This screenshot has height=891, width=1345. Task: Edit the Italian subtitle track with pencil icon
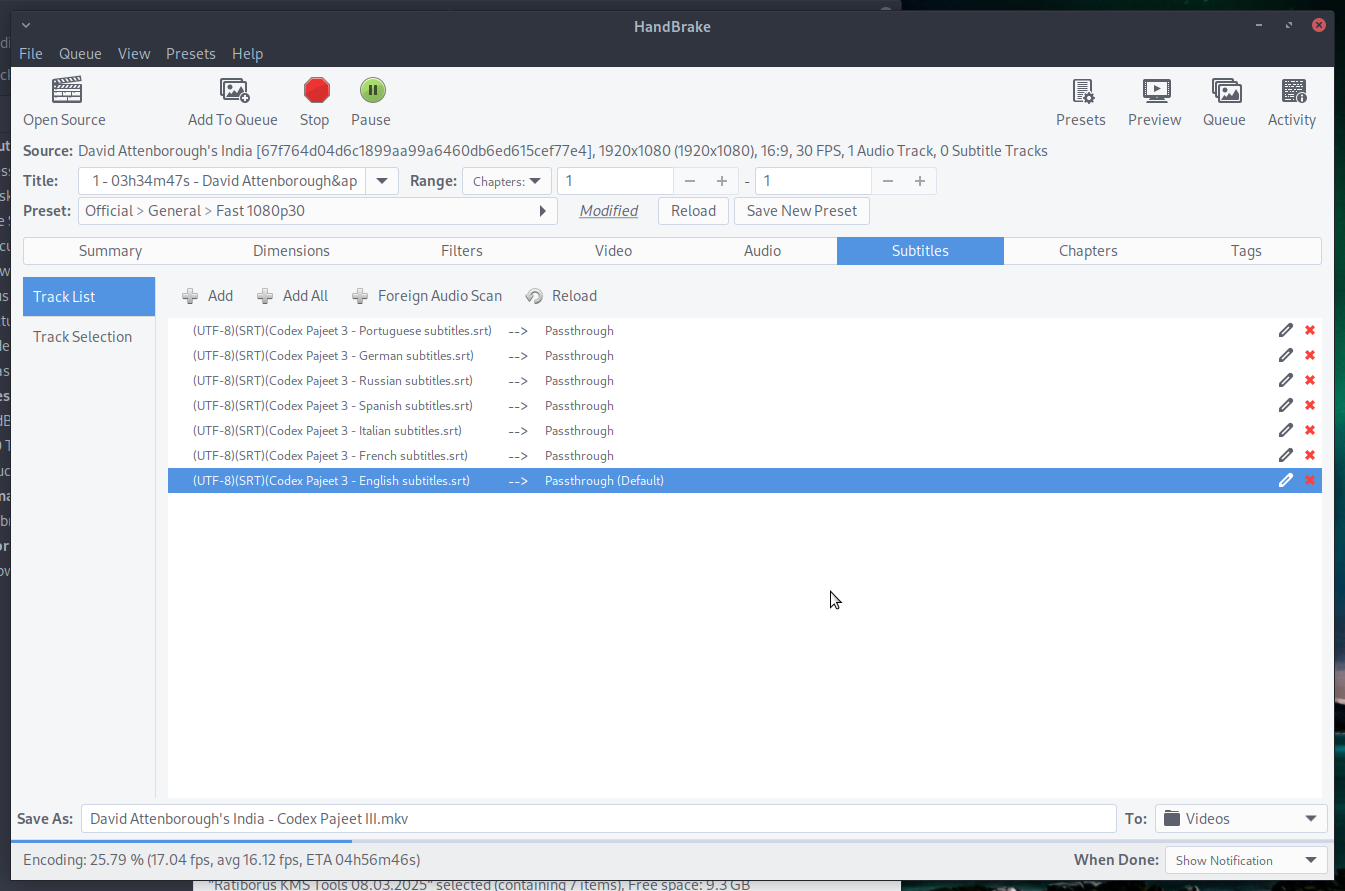click(x=1286, y=430)
